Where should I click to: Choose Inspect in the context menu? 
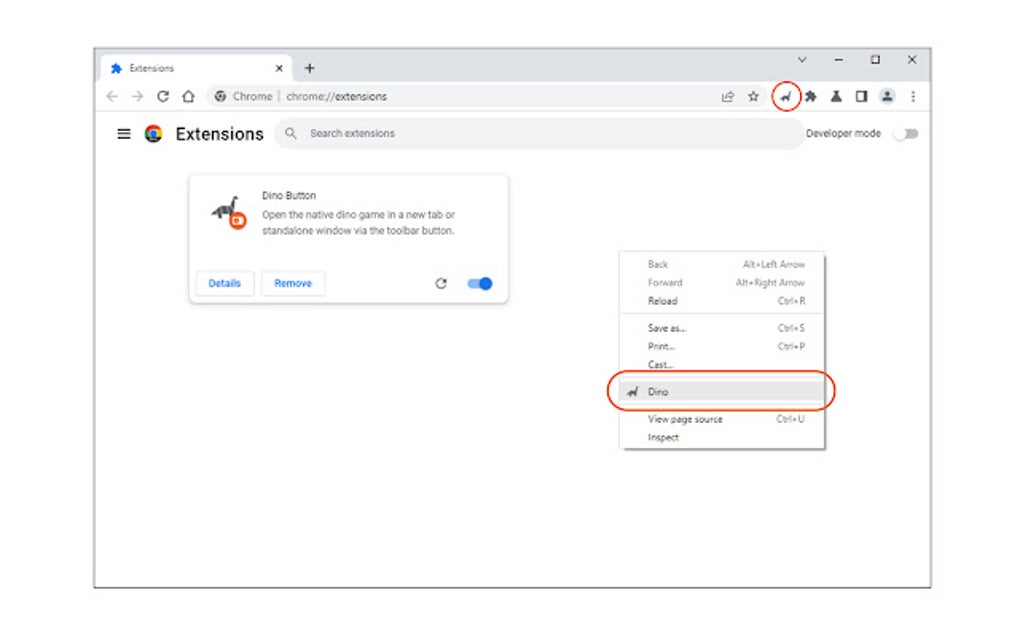pos(663,437)
